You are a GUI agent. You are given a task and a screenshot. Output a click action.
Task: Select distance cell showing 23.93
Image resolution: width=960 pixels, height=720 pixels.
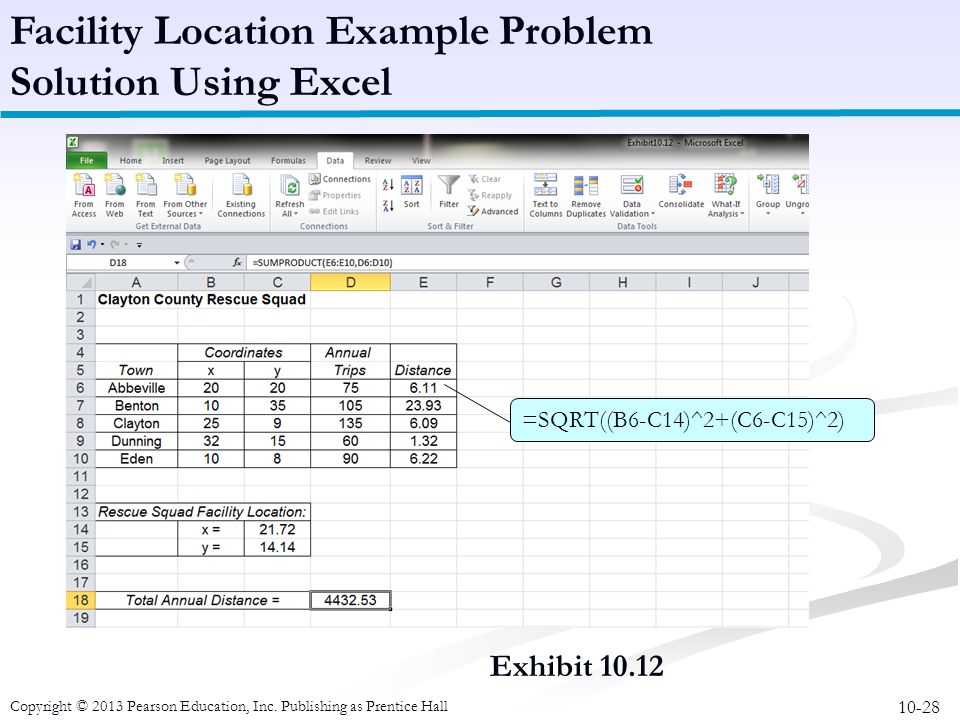(x=423, y=406)
